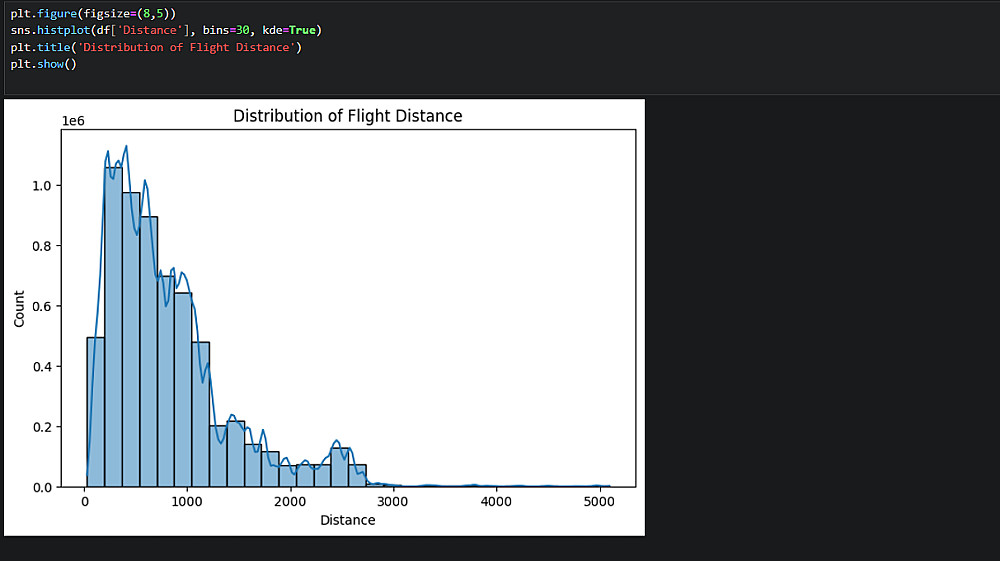This screenshot has height=561, width=1000.
Task: Click the chart title 'Distribution of Flight Distance'
Action: tap(347, 116)
